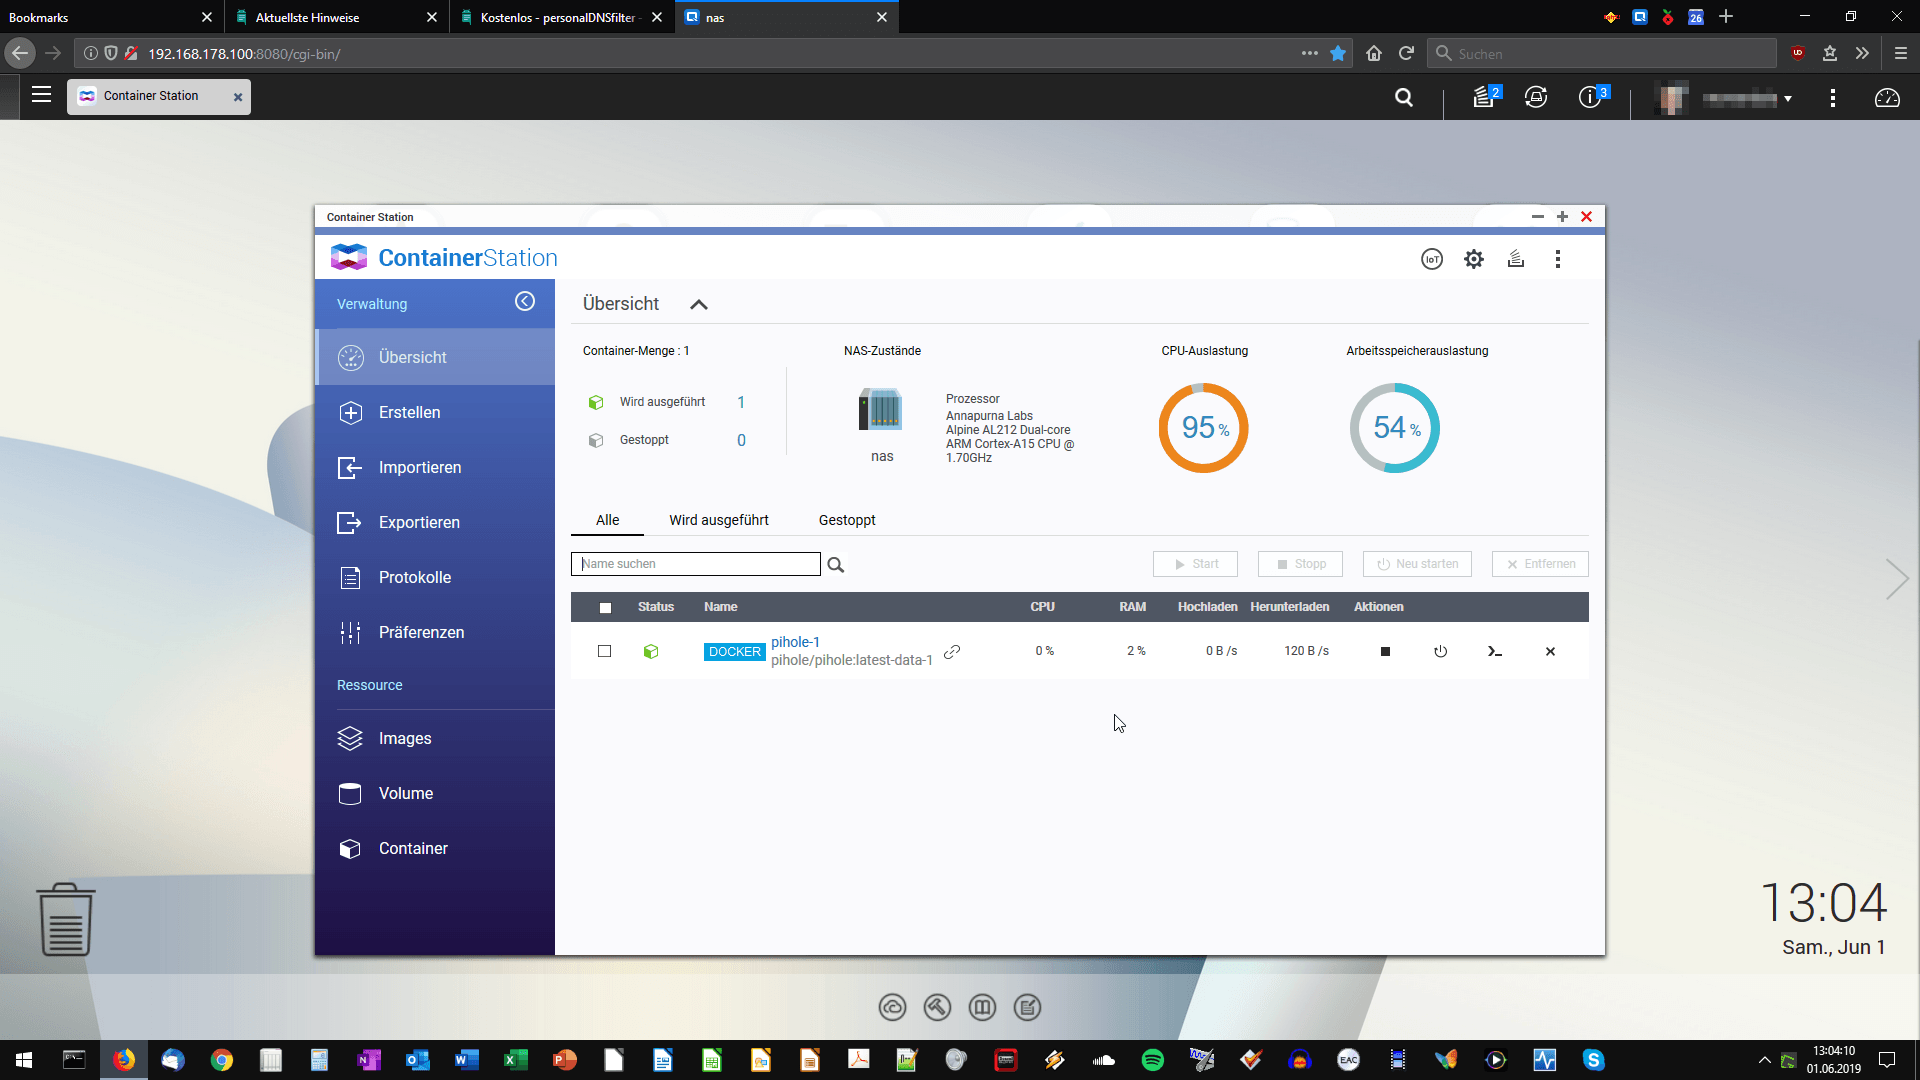Open Erstellen in the sidebar

point(435,412)
